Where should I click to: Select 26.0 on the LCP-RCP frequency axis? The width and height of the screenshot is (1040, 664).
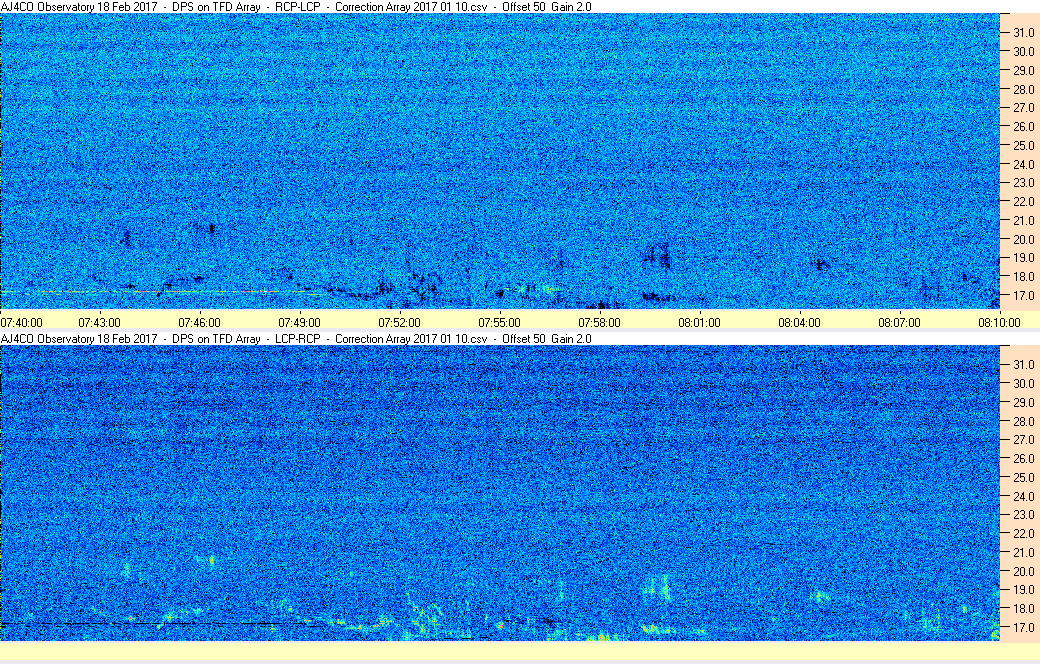click(x=1023, y=458)
